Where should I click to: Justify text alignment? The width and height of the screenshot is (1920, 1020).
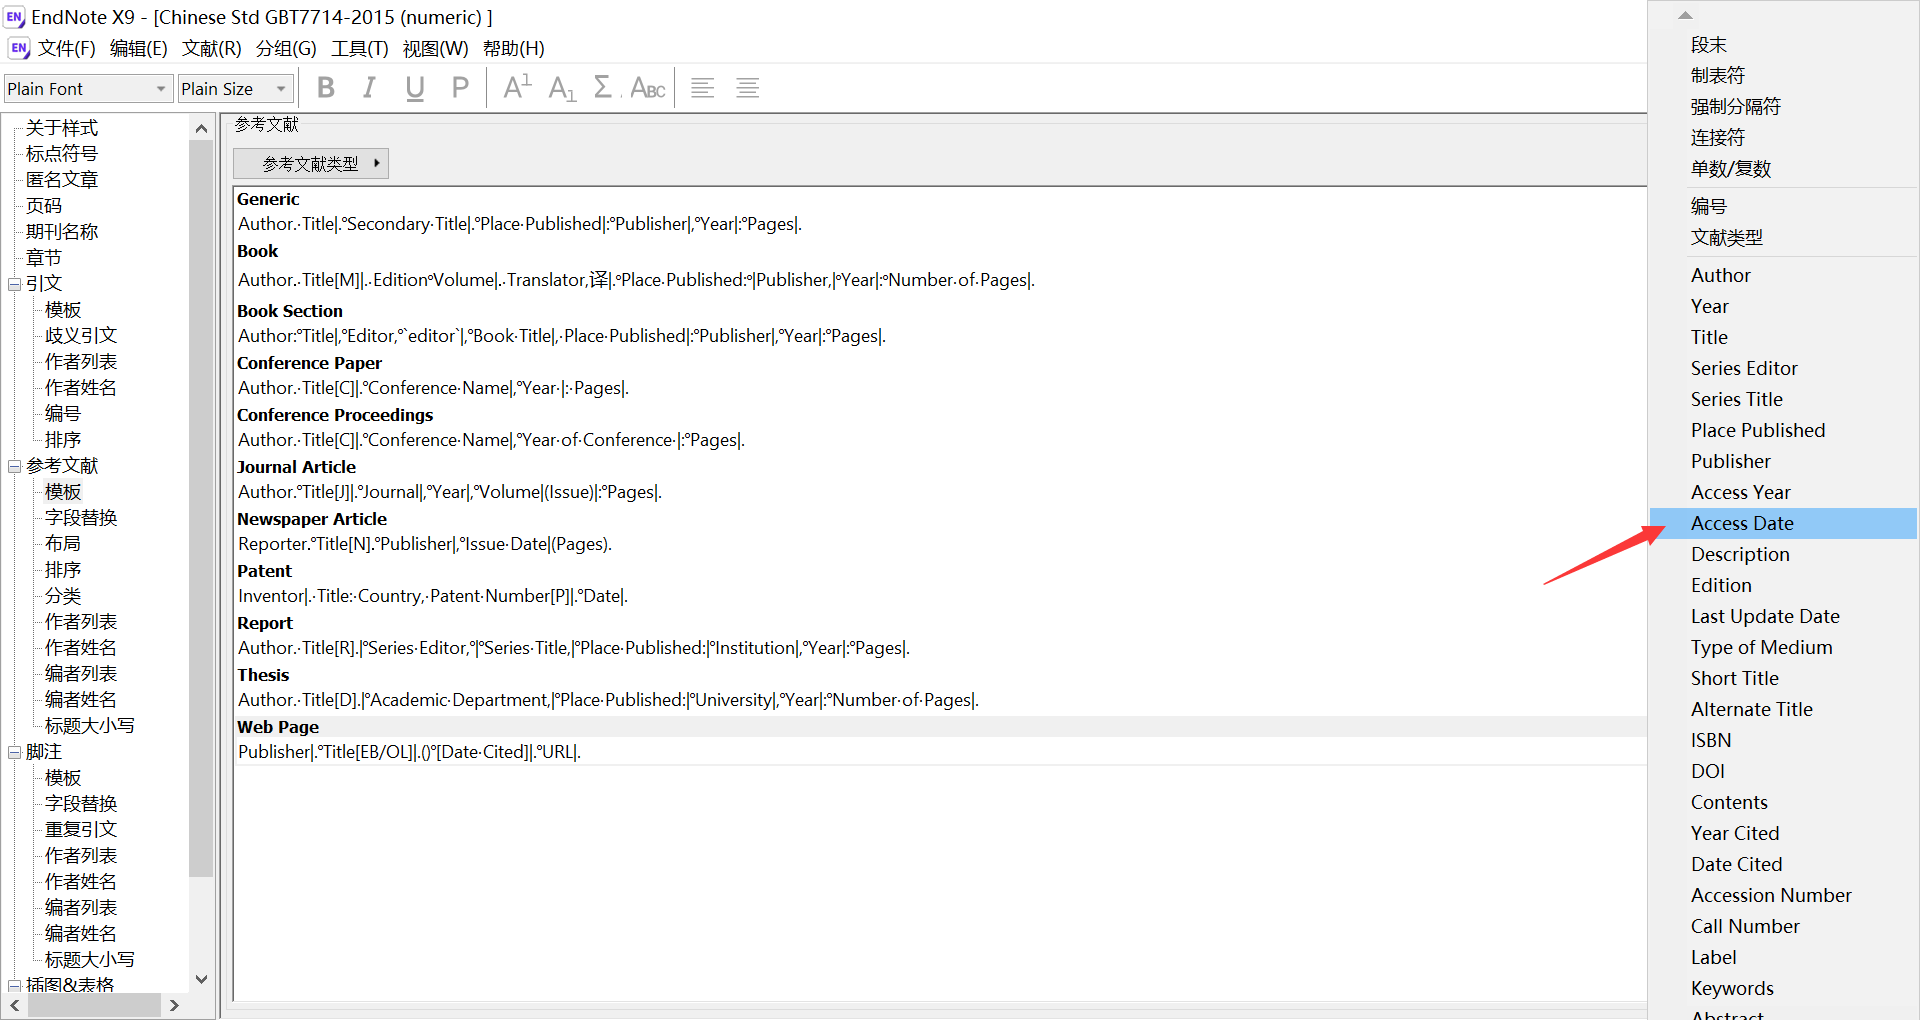[748, 88]
